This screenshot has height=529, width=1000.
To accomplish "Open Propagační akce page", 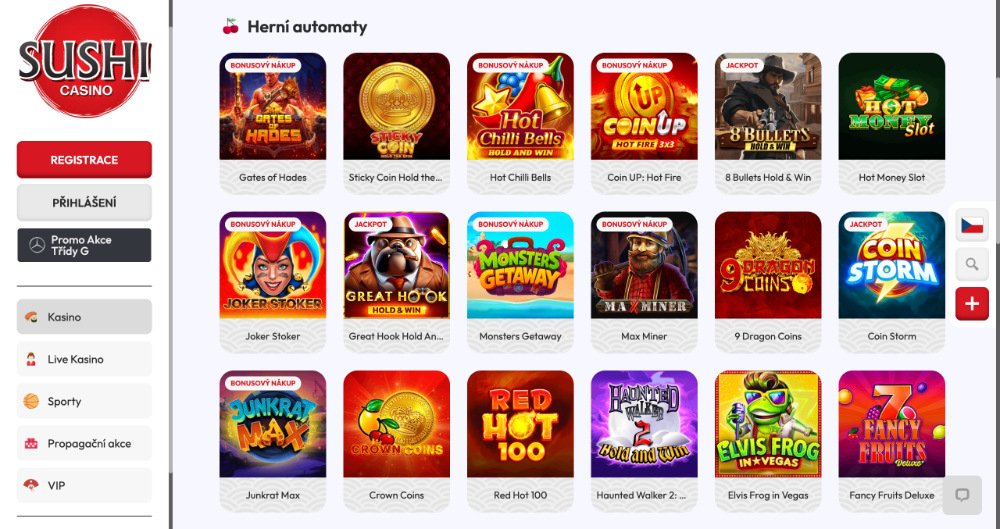I will [x=84, y=443].
